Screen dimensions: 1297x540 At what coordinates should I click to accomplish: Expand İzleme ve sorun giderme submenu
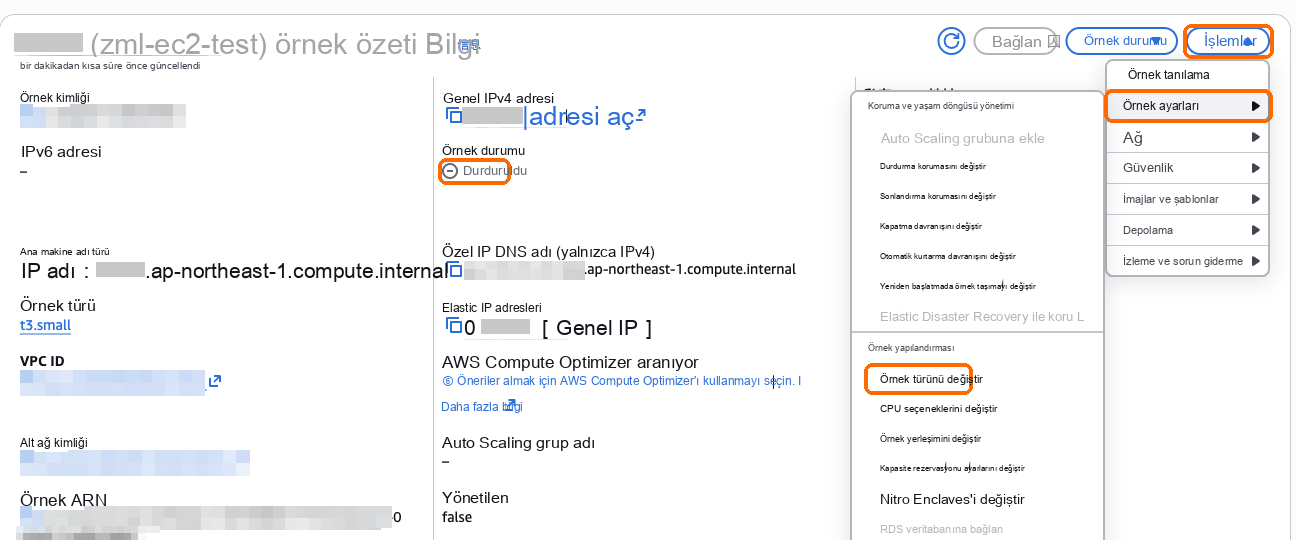pos(1188,261)
